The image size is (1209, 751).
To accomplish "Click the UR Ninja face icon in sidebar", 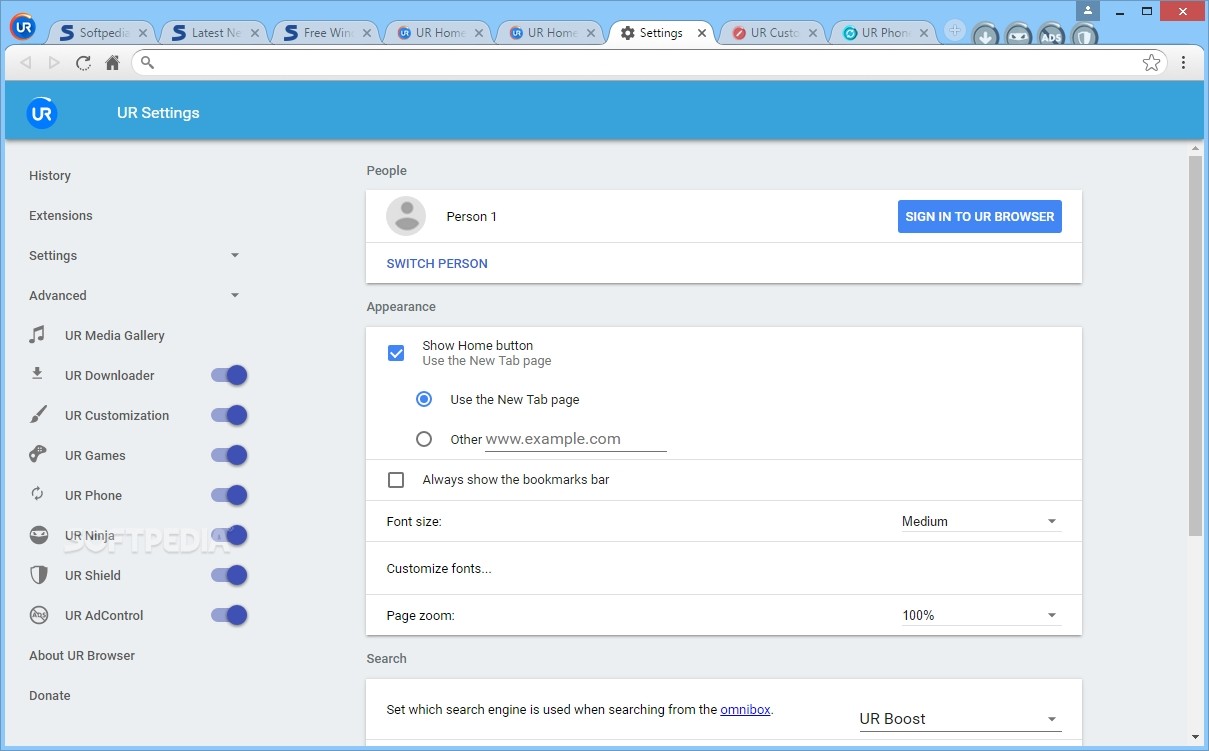I will (x=38, y=535).
